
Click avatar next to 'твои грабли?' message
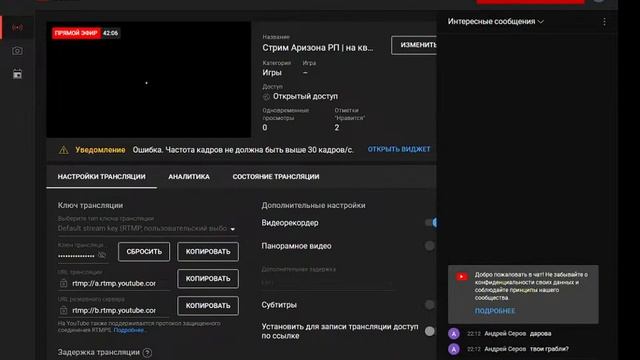pyautogui.click(x=454, y=349)
